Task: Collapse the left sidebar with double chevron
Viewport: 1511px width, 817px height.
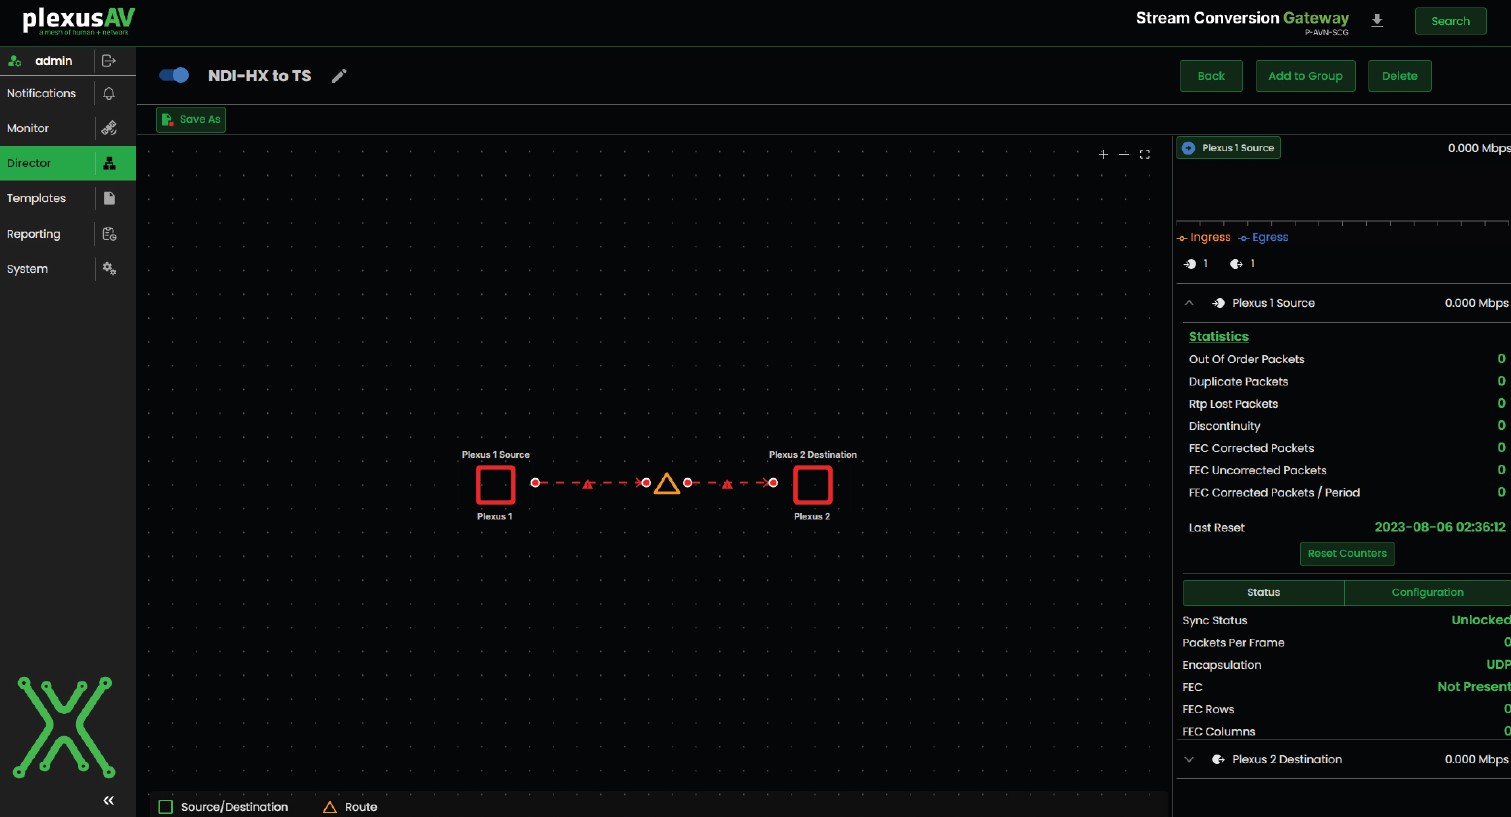Action: click(108, 800)
